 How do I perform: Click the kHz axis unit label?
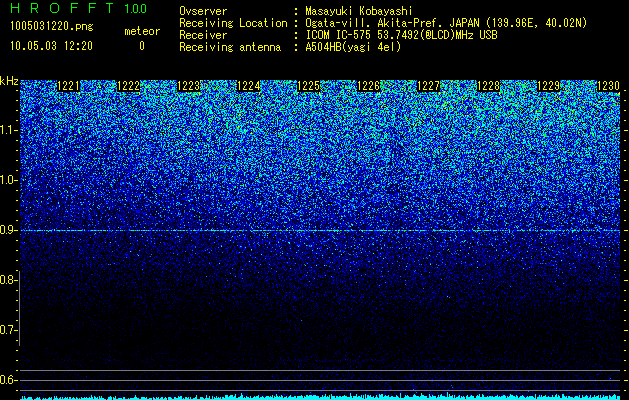[x=9, y=81]
